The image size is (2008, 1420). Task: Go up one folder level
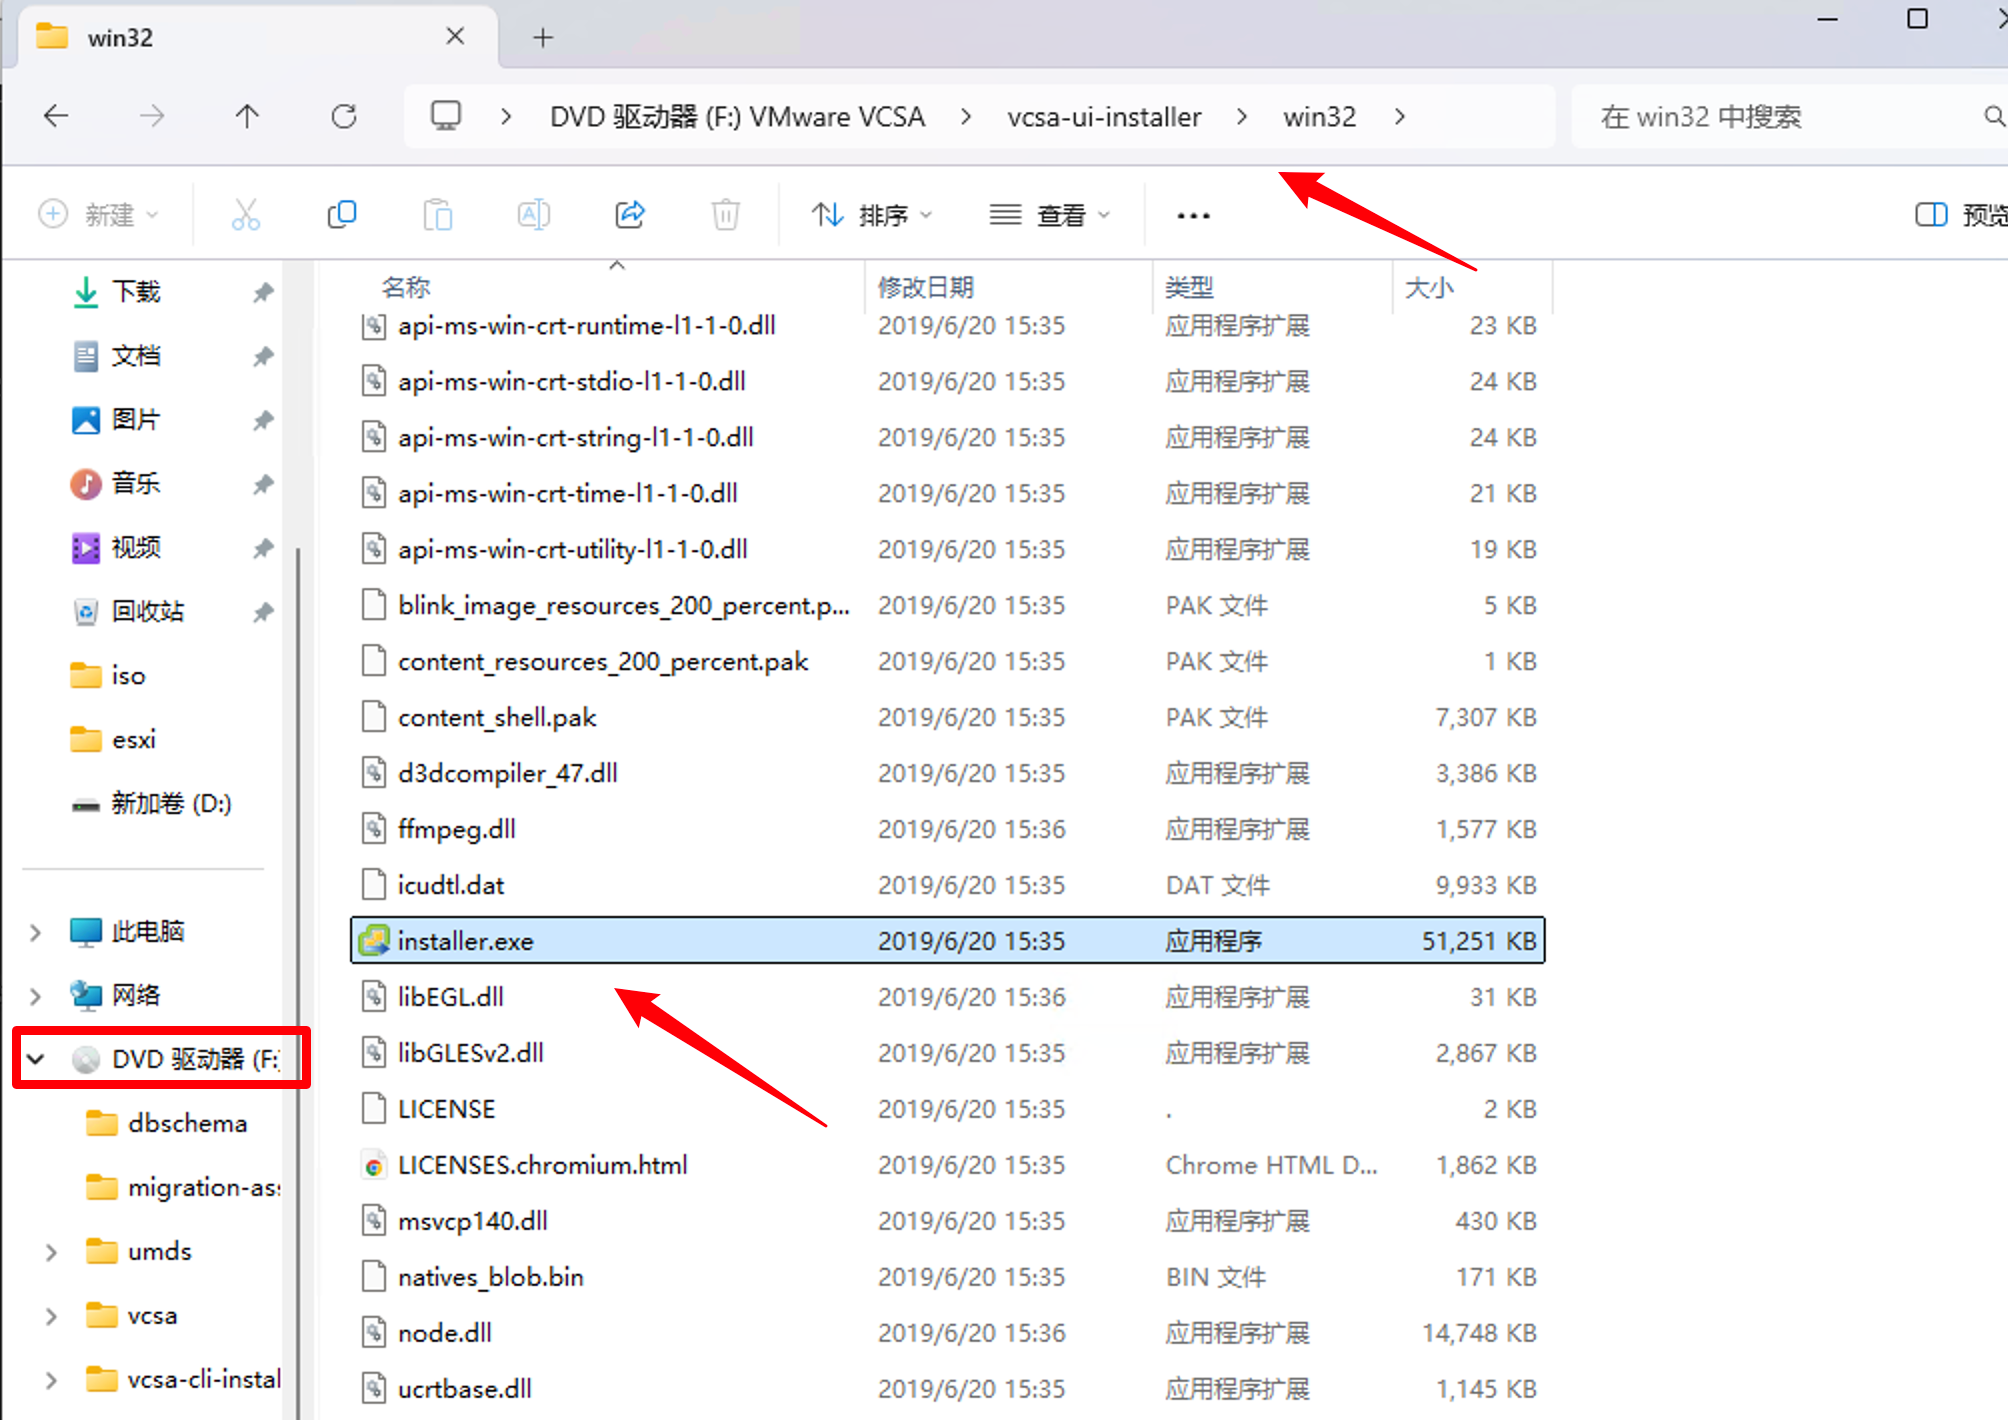[247, 116]
